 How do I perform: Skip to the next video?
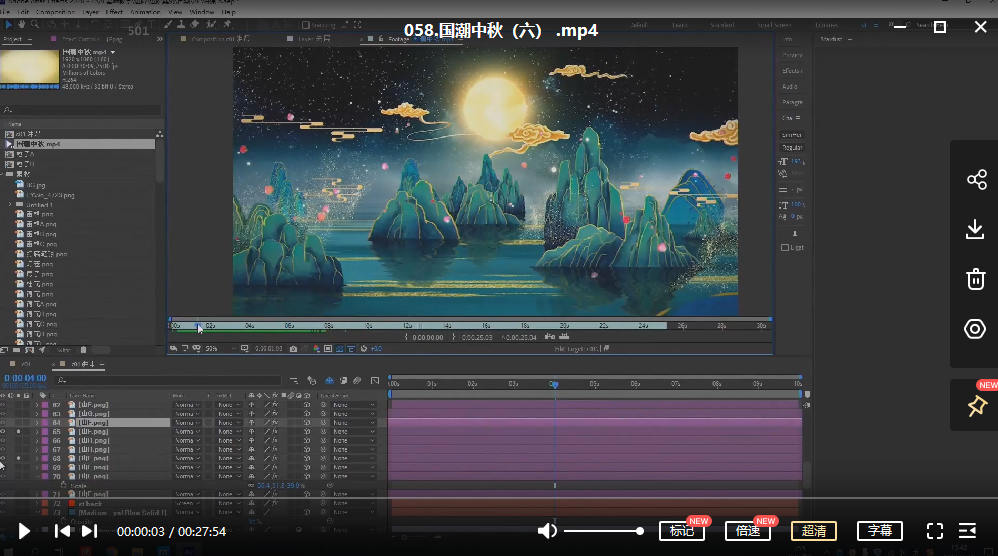tap(89, 531)
